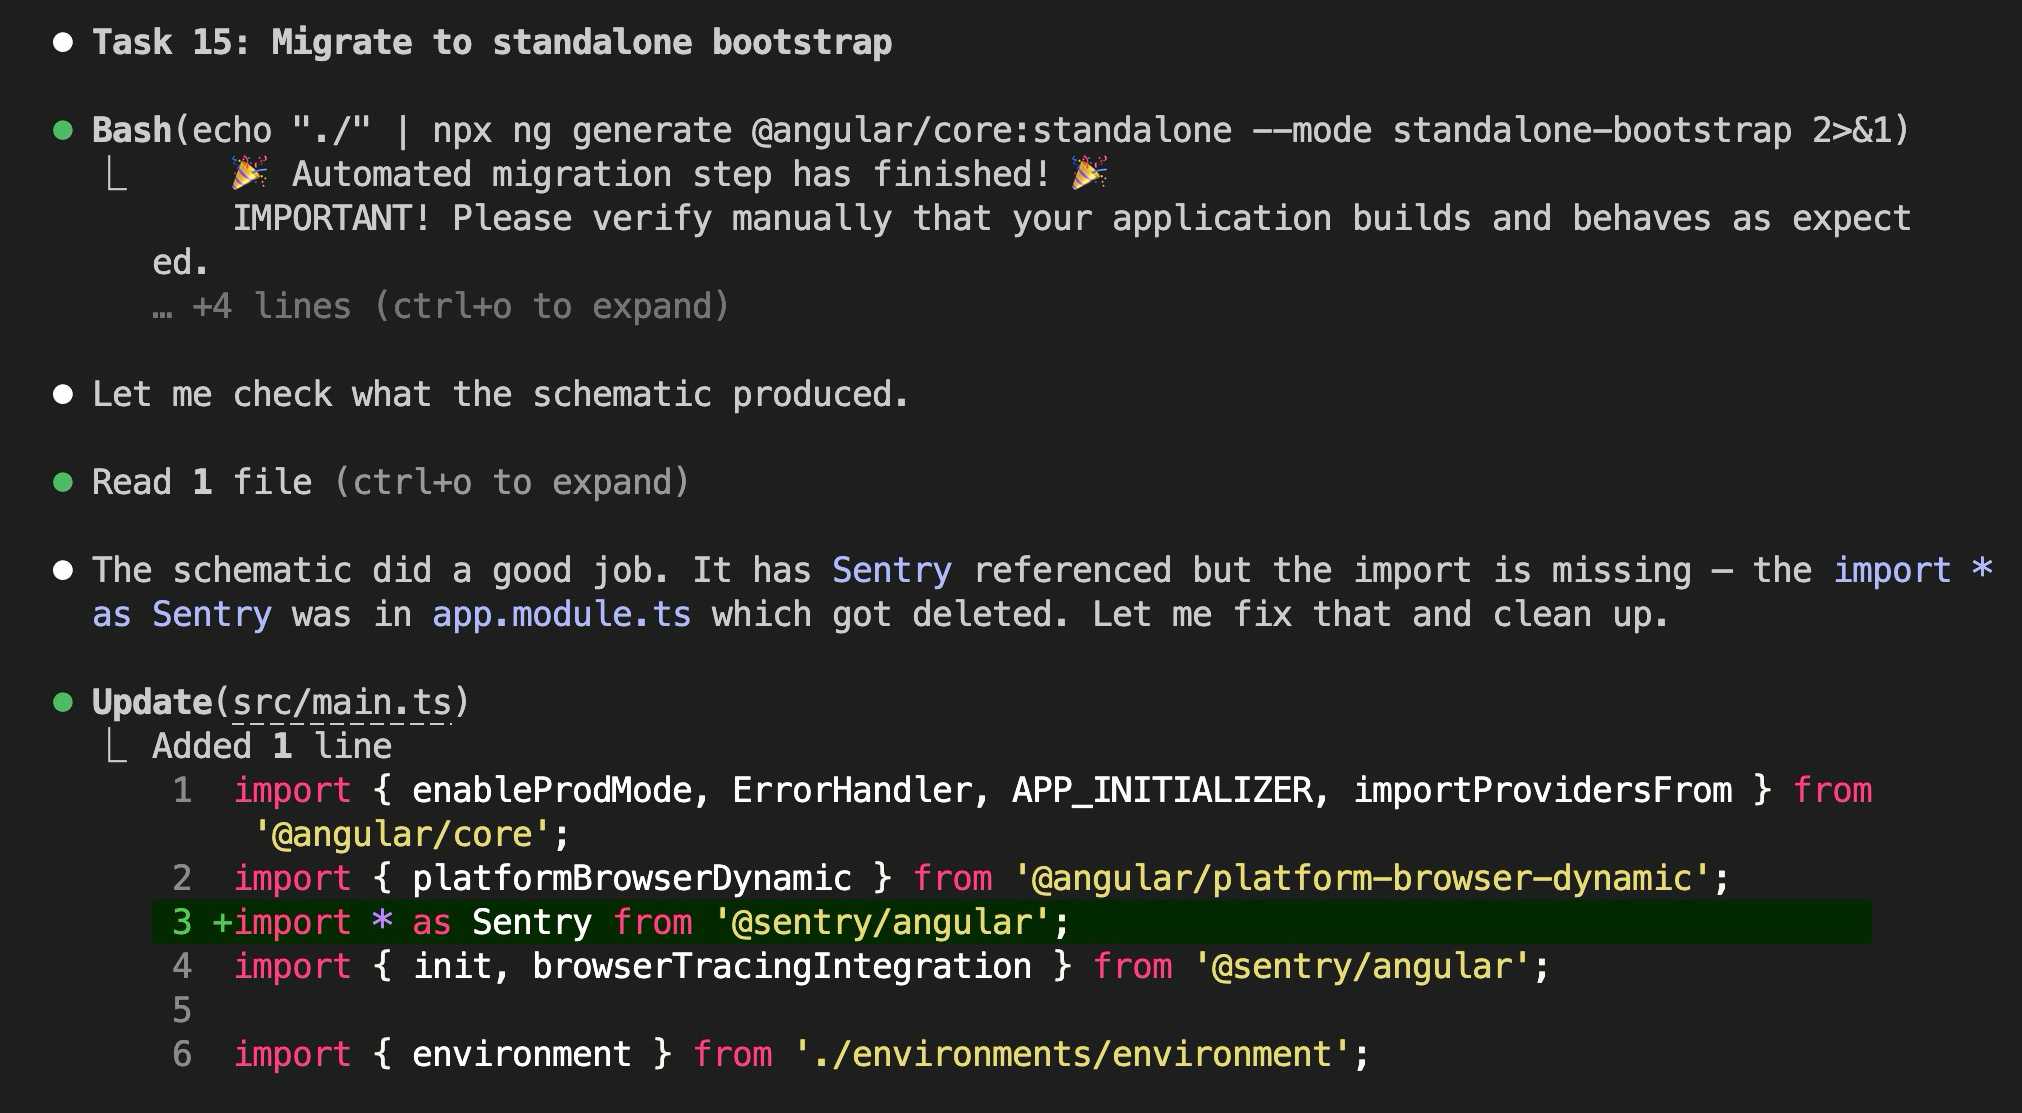
Task: Click the white bullet beside Task 15 heading
Action: coord(63,42)
